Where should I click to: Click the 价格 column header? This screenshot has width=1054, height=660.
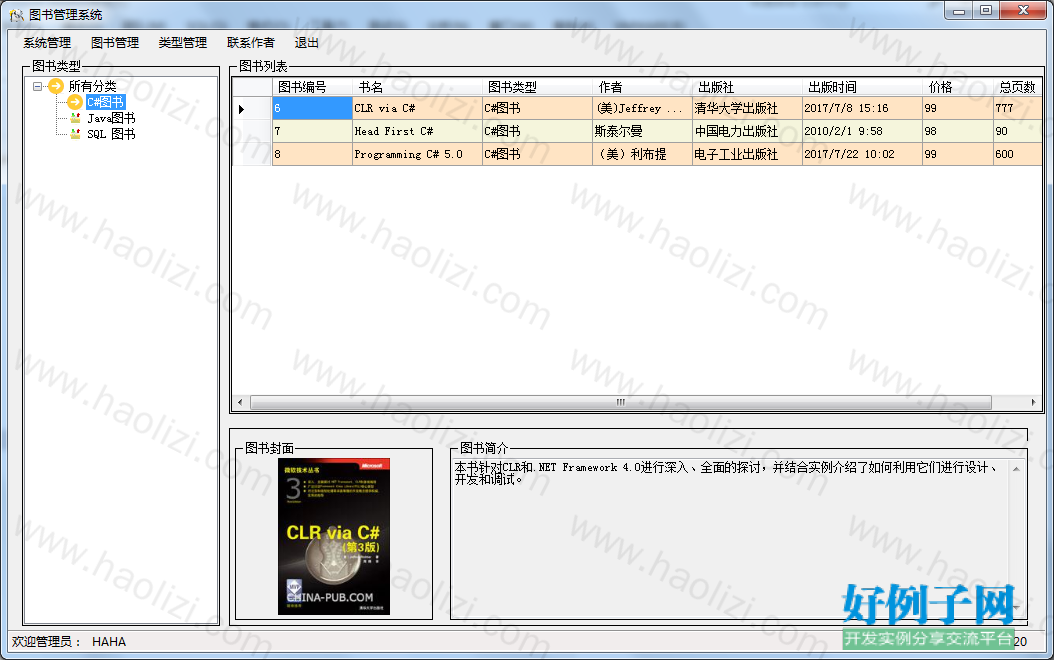(x=958, y=87)
